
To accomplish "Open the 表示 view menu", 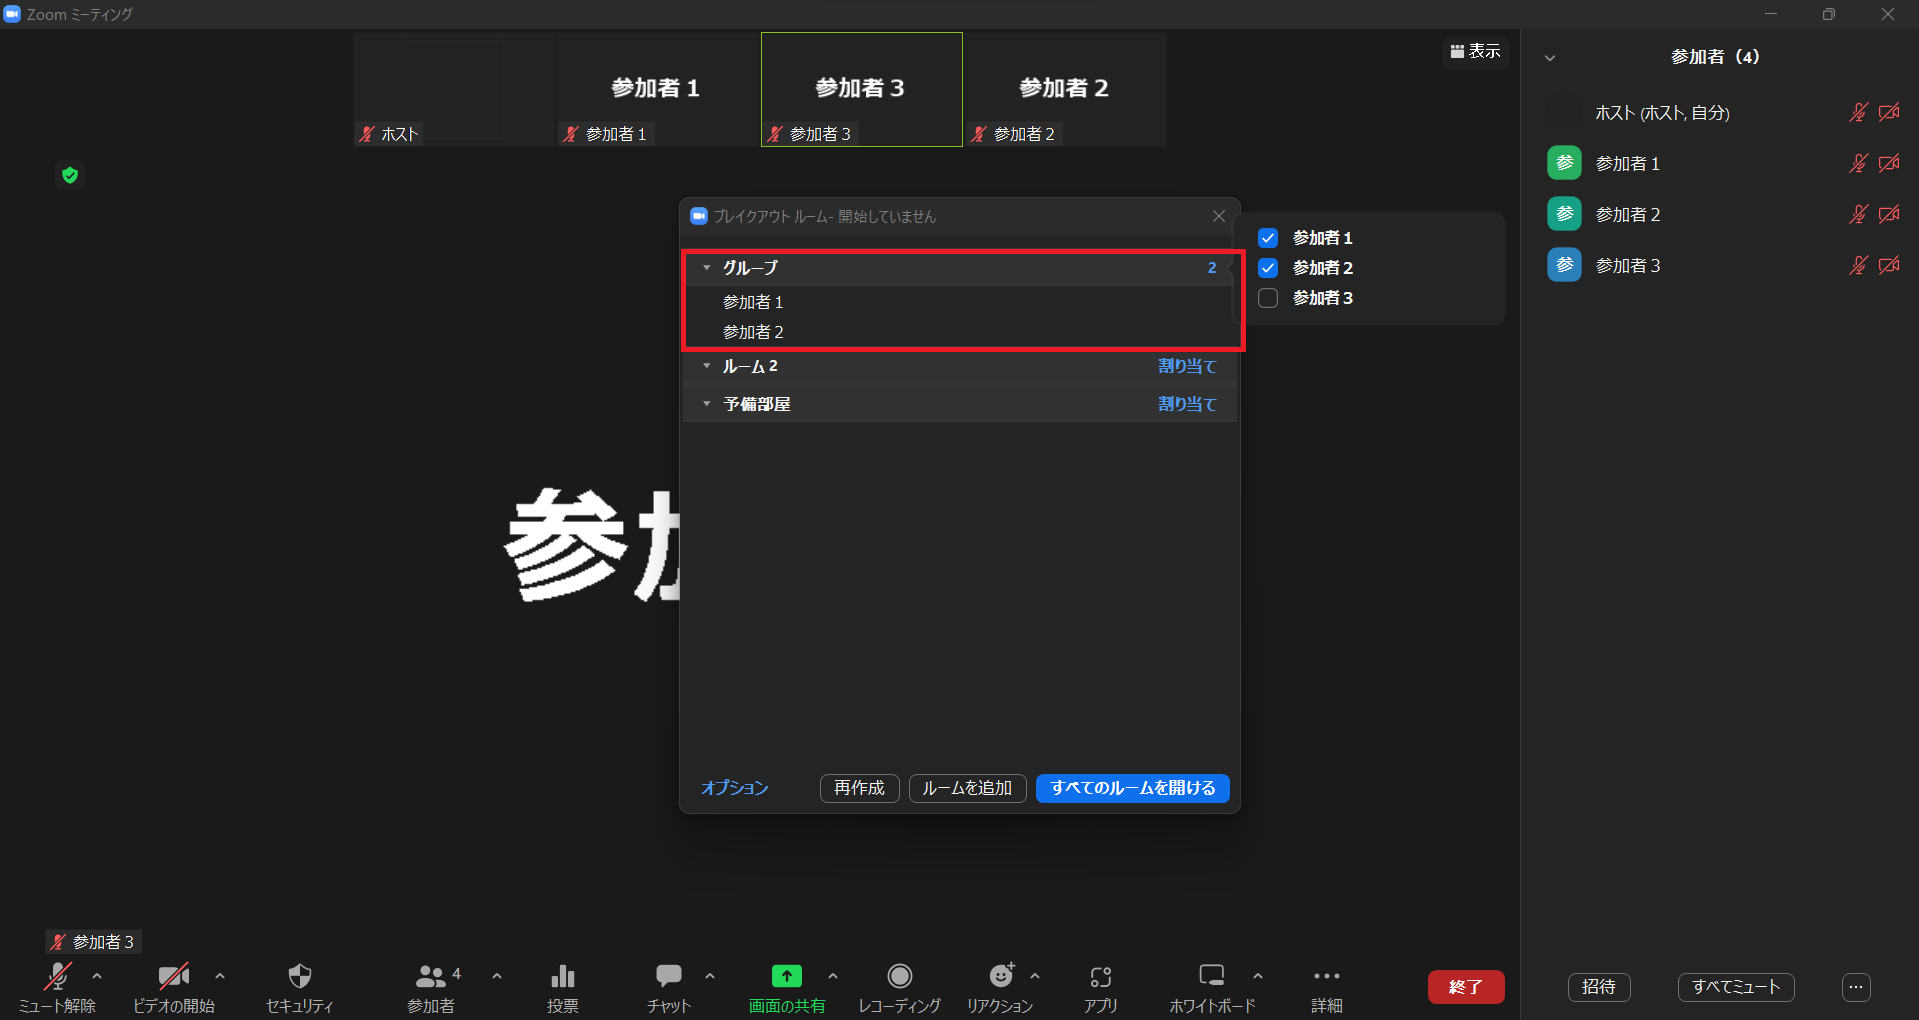I will 1475,51.
